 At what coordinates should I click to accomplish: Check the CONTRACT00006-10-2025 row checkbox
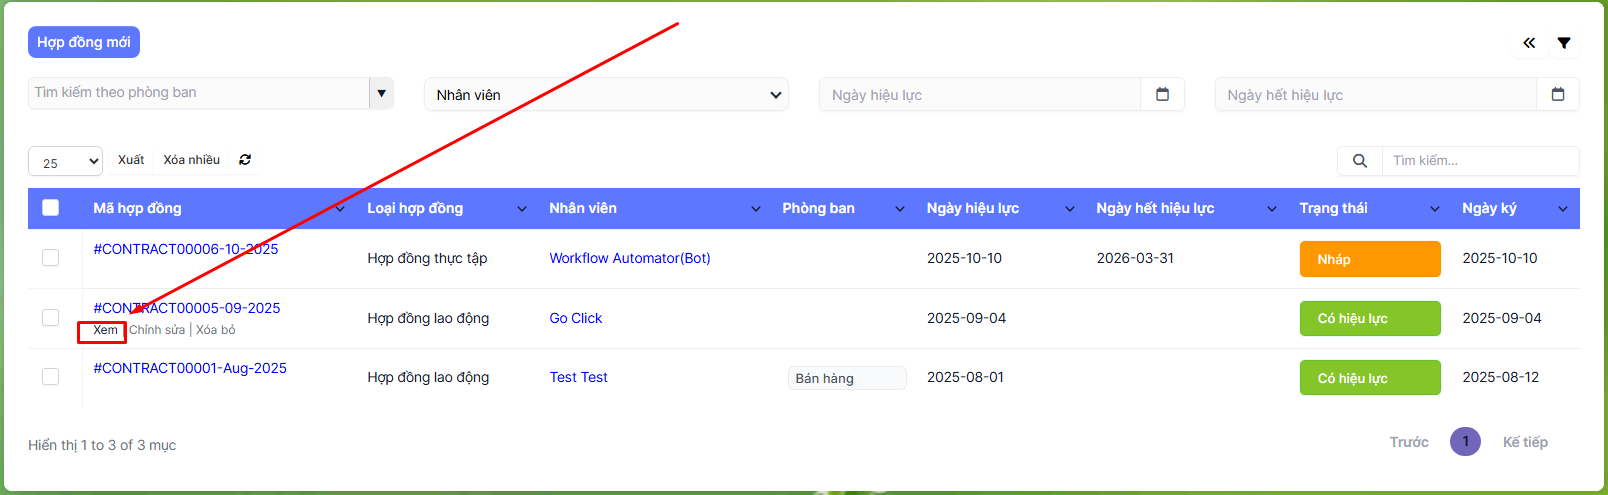(x=51, y=258)
